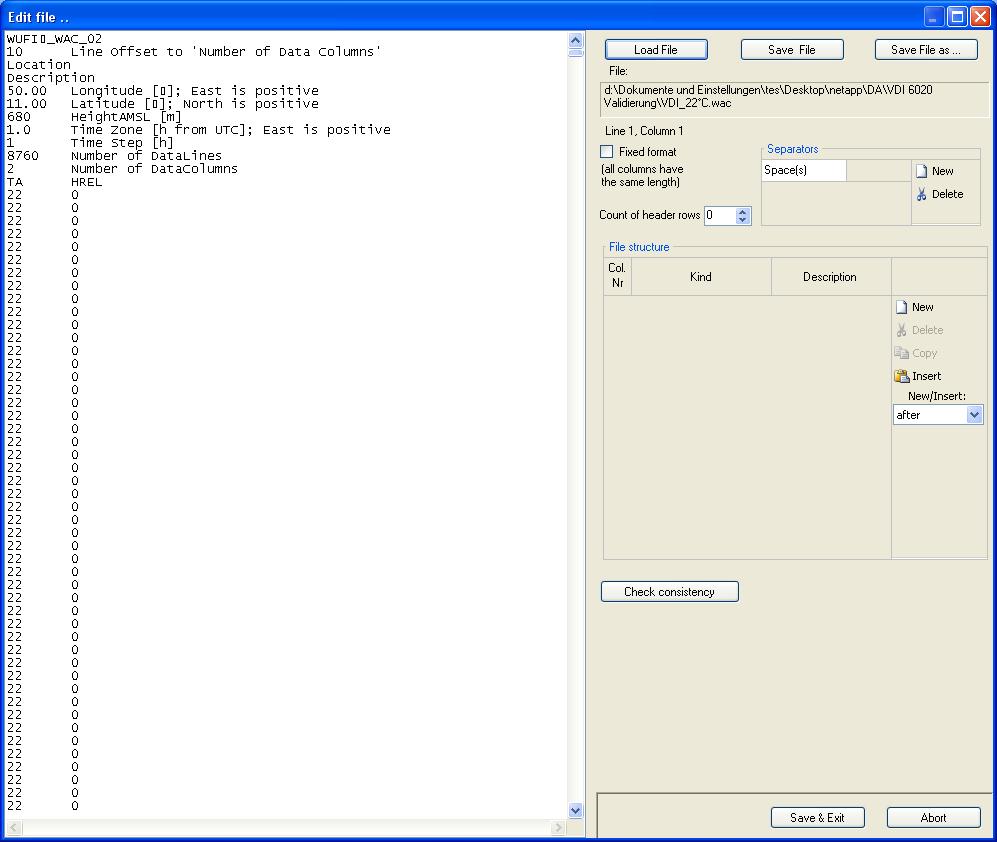Click Insert in File structure panel
Screen dimensions: 997x842
(x=918, y=376)
